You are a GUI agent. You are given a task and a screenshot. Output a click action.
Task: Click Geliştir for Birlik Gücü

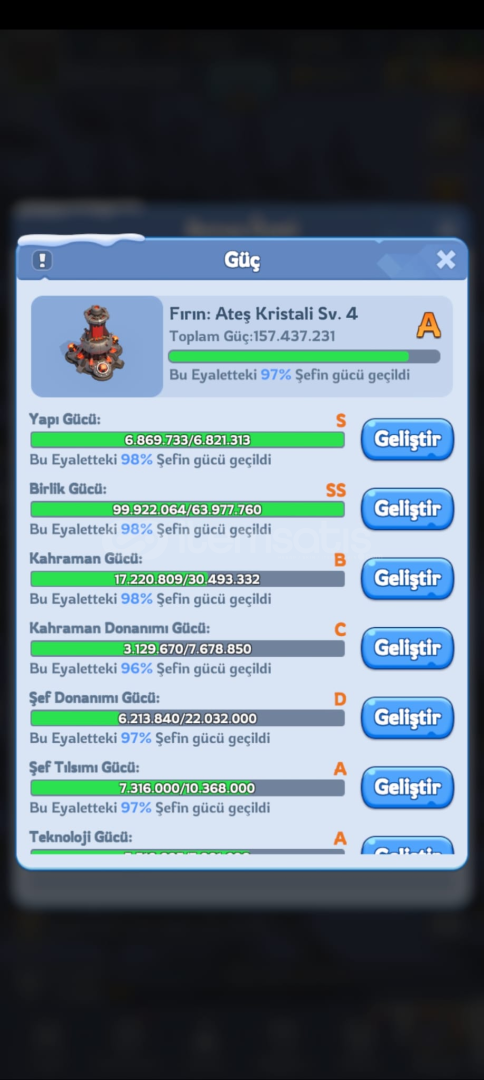[x=408, y=509]
